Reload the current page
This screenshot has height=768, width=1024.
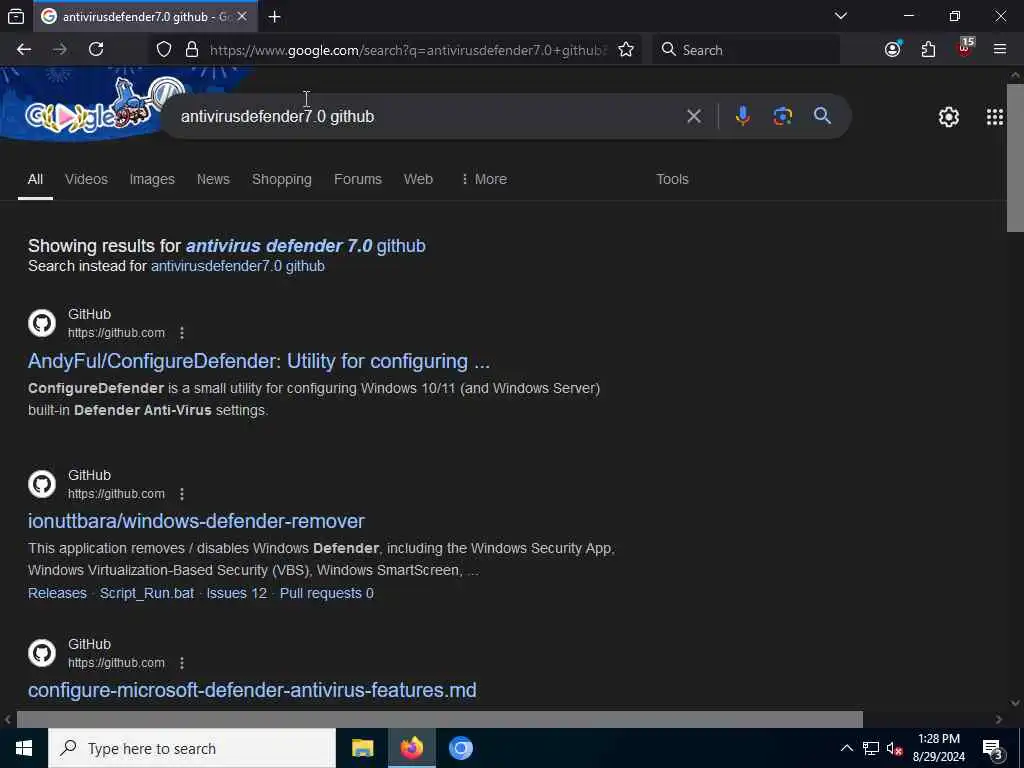[x=96, y=50]
